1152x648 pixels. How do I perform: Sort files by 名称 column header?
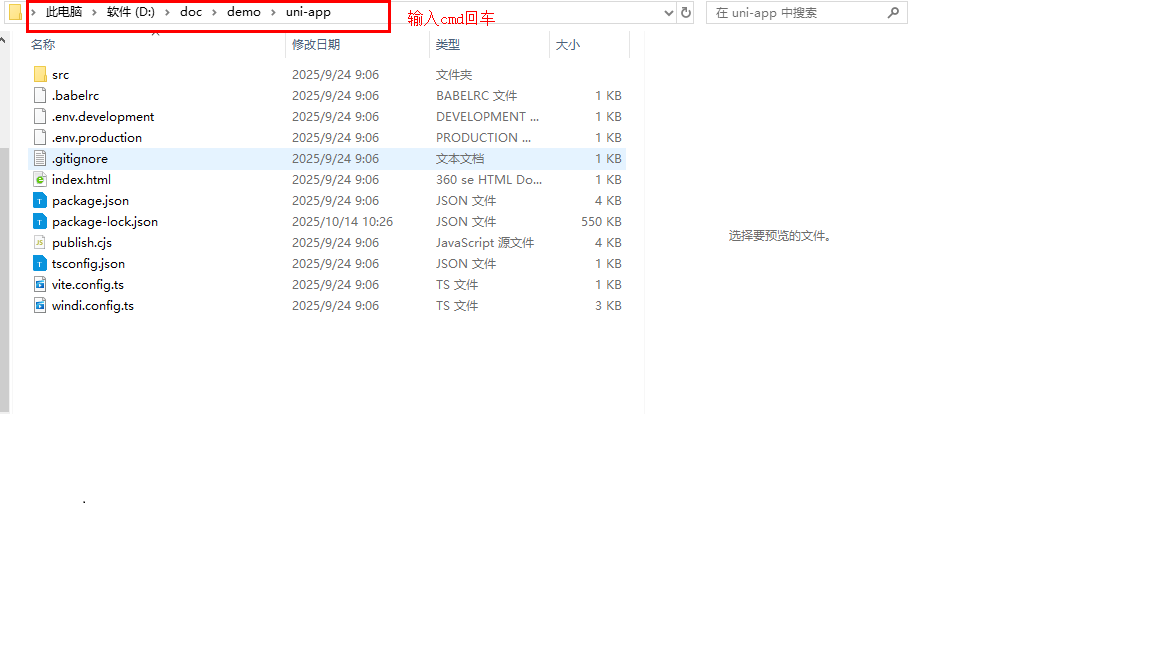click(x=43, y=45)
